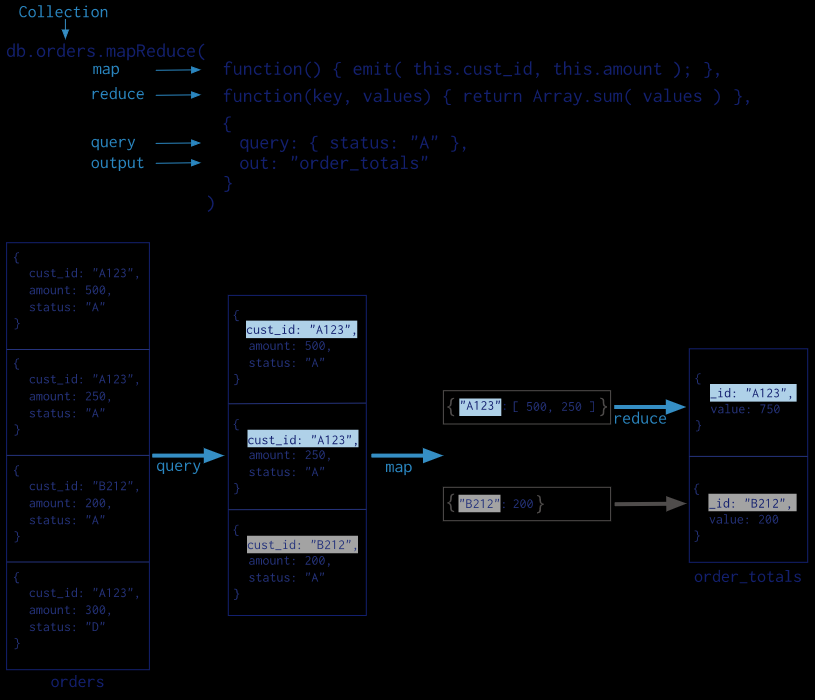Screen dimensions: 815x700
Task: Expand the mapped documents panel
Action: [297, 455]
